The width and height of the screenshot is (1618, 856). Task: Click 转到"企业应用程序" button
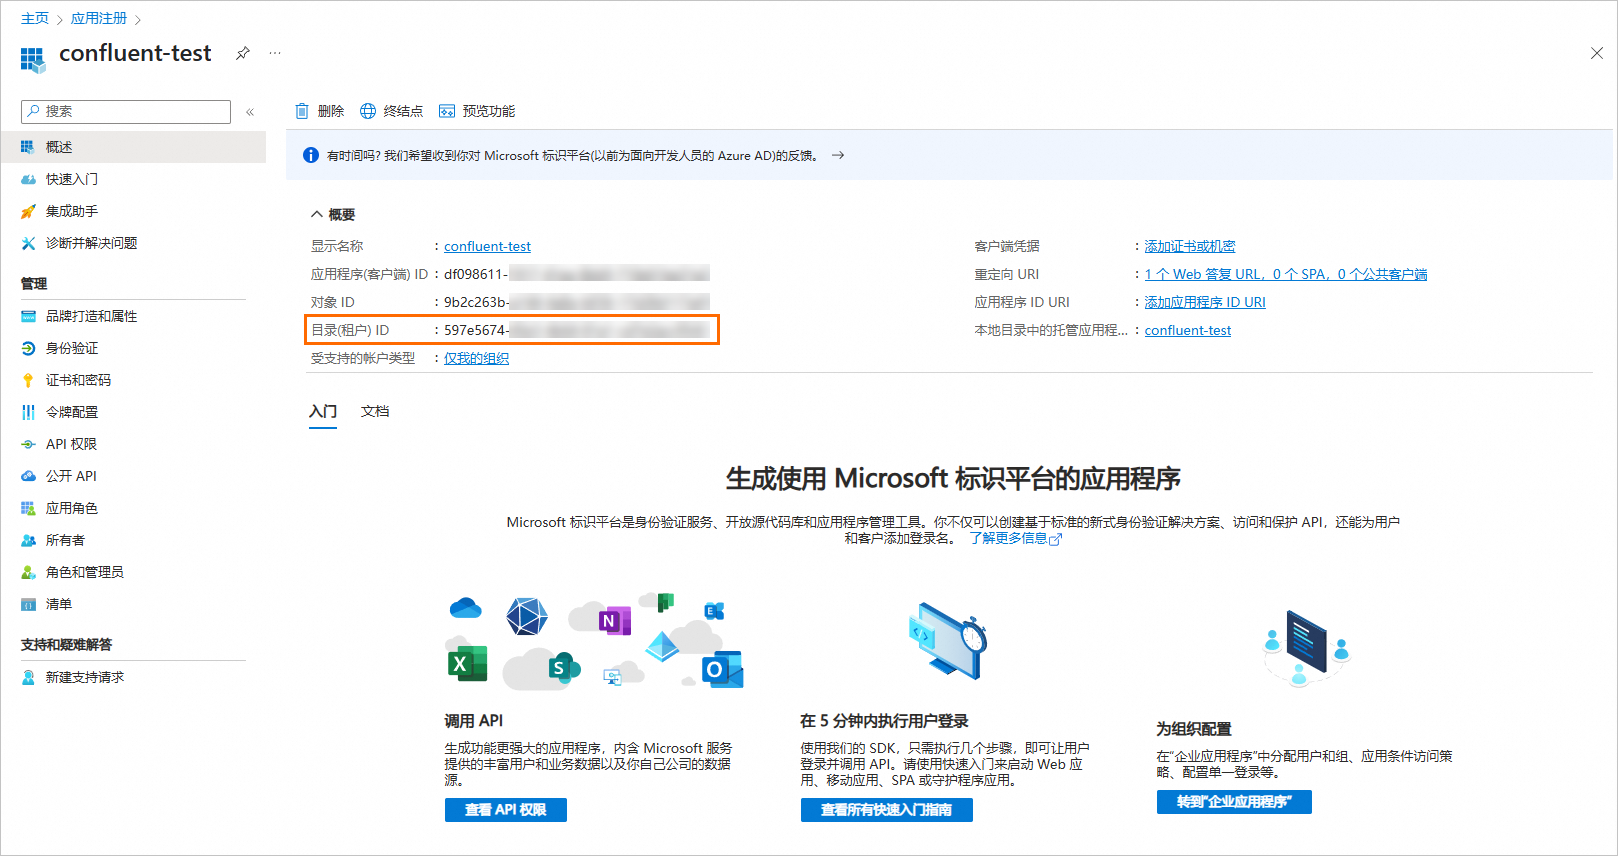coord(1234,802)
